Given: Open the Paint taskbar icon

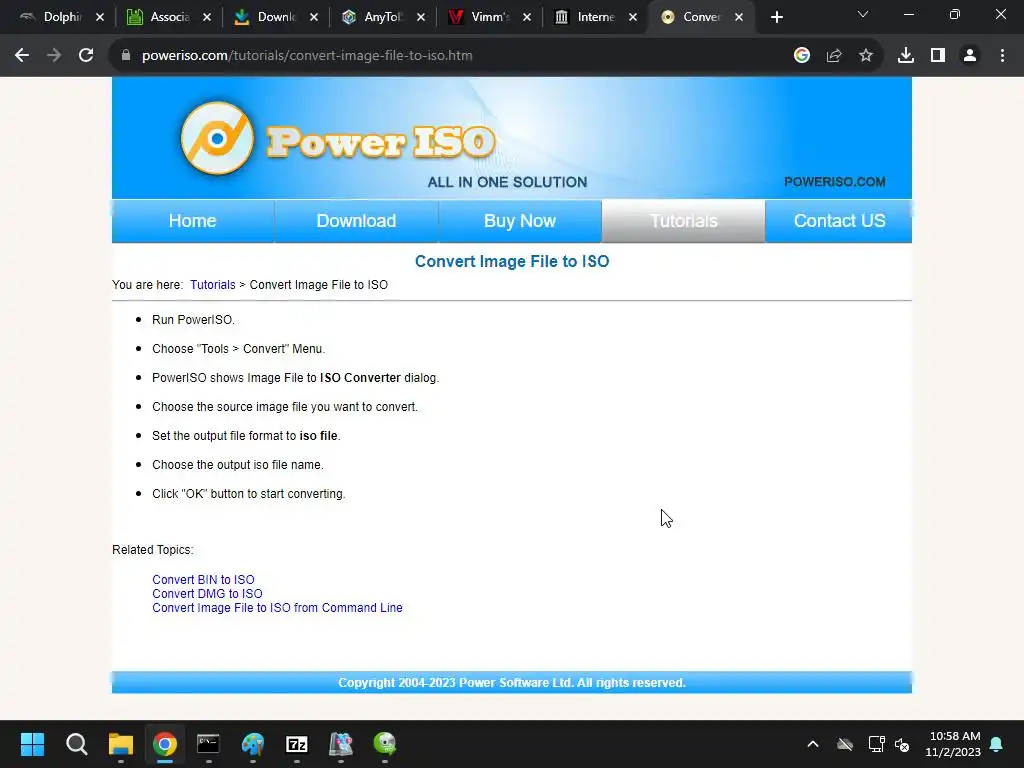Looking at the screenshot, I should pyautogui.click(x=253, y=744).
